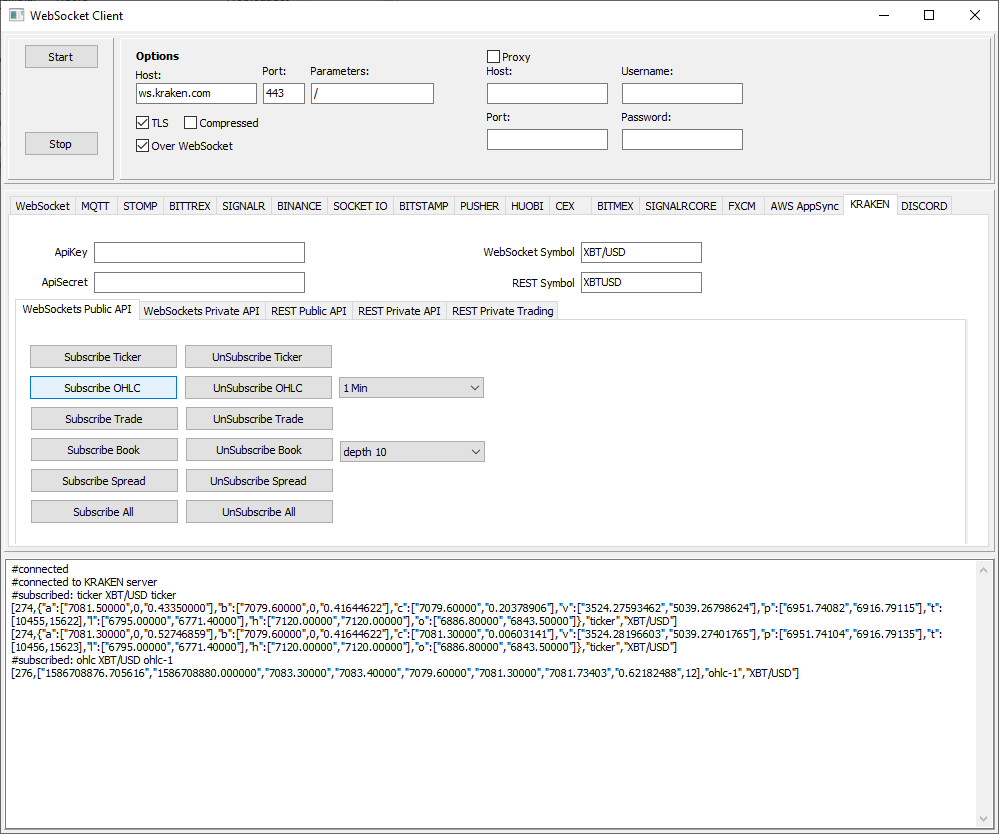Open the PUSHER tab

[480, 206]
